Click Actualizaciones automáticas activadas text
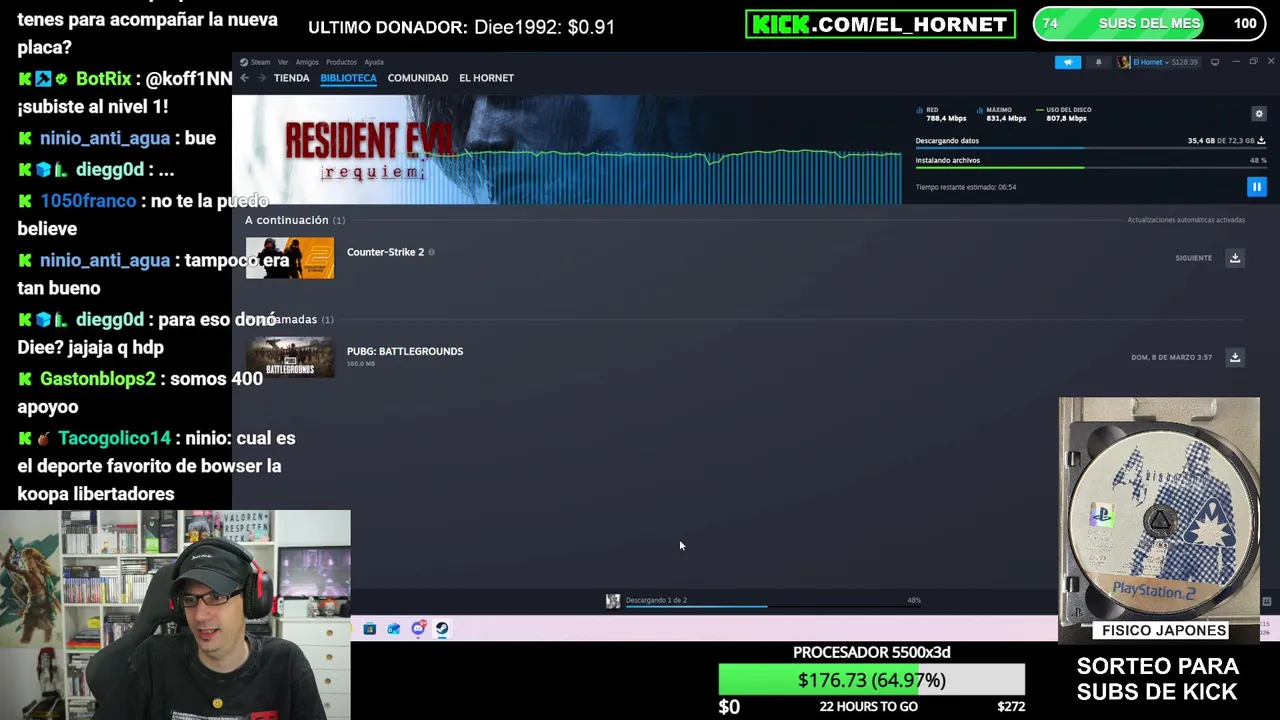Screen dimensions: 1280x720 [1186, 220]
